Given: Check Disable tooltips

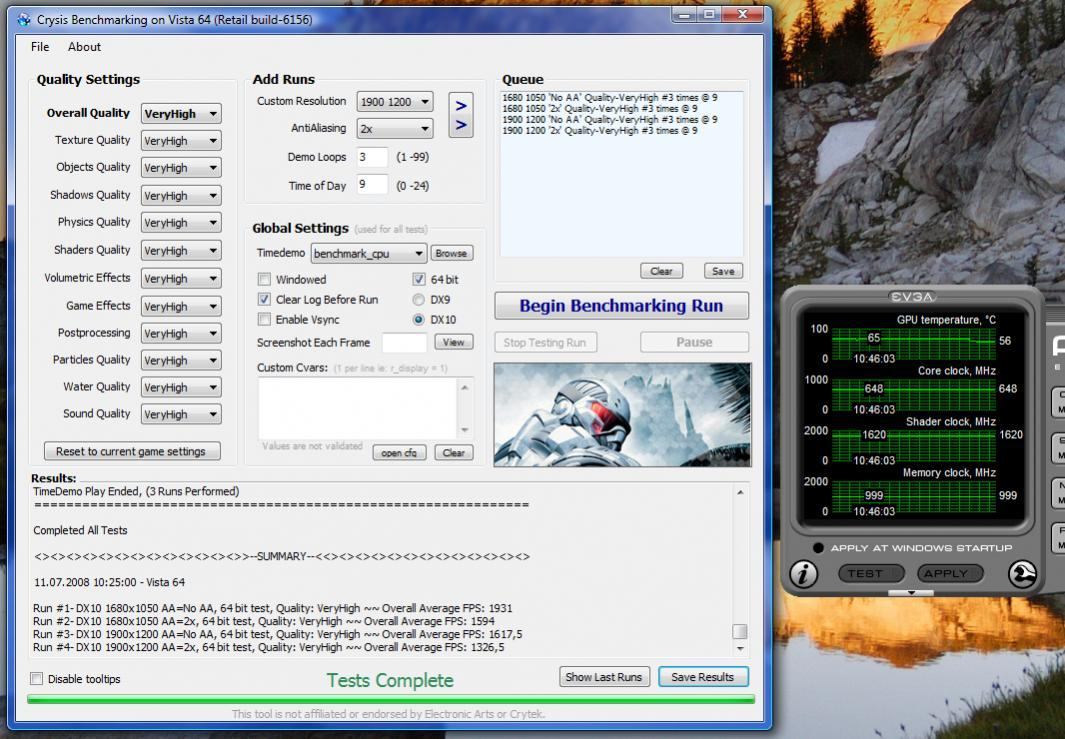Looking at the screenshot, I should point(37,679).
